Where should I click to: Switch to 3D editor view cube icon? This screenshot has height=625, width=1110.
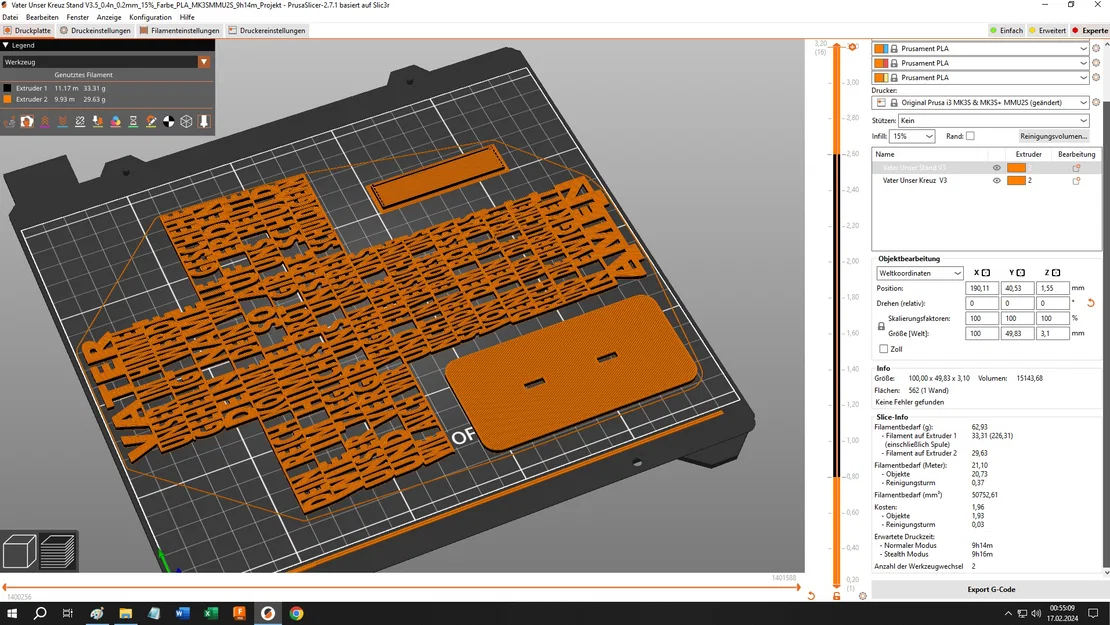tap(19, 551)
